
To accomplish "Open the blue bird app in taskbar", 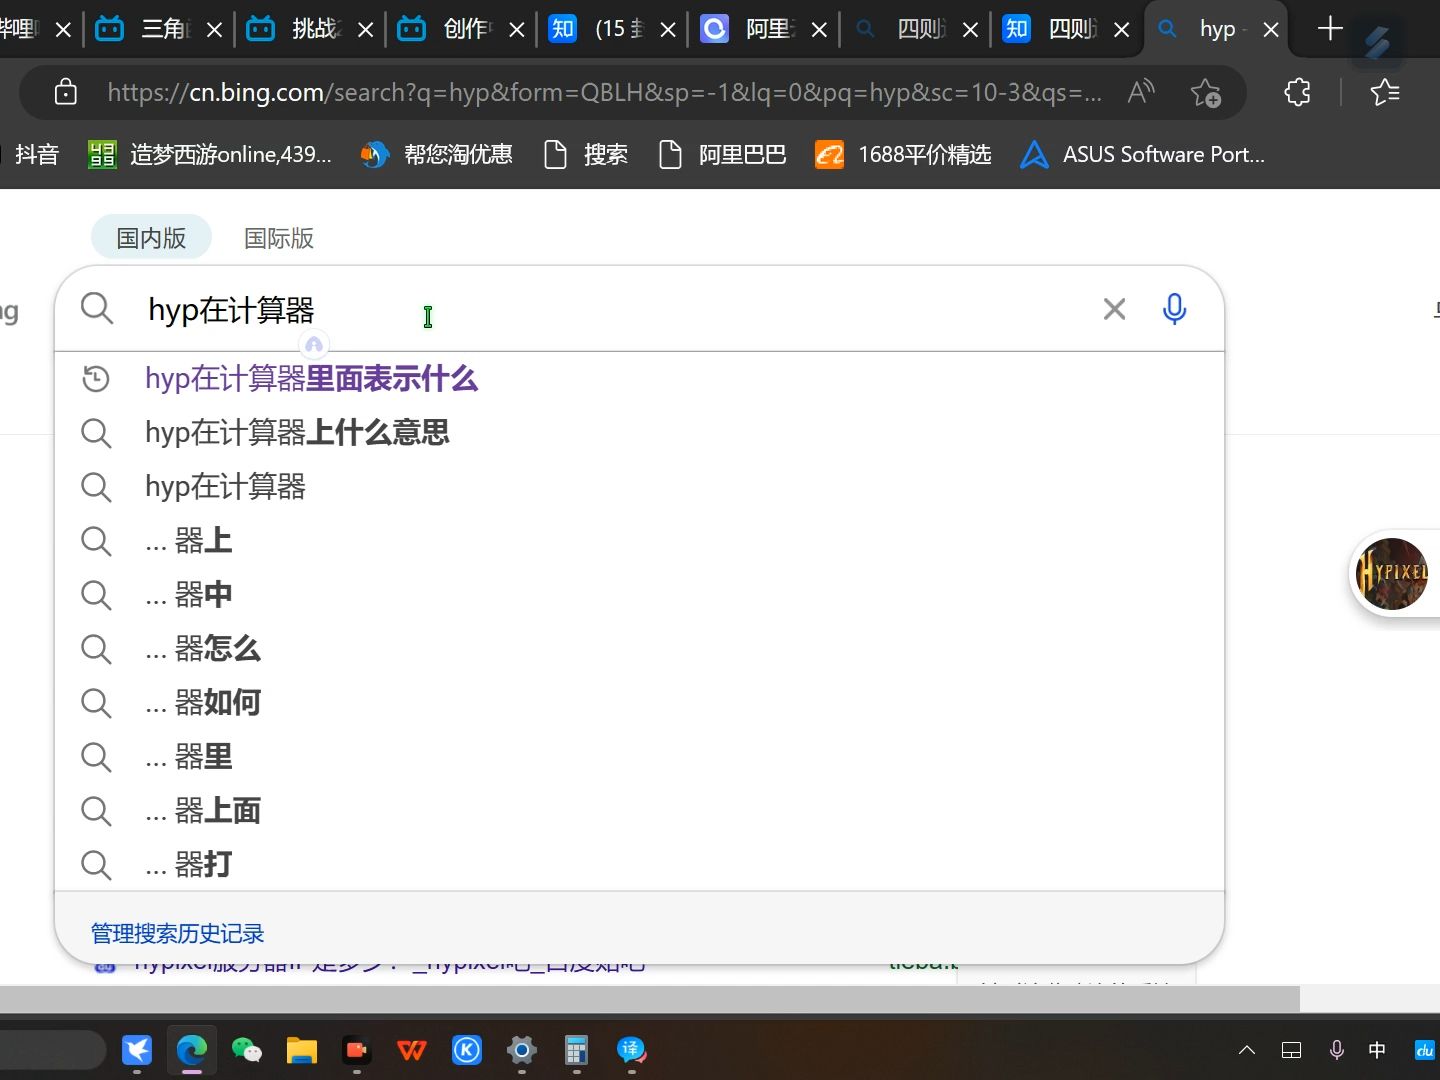I will [137, 1050].
